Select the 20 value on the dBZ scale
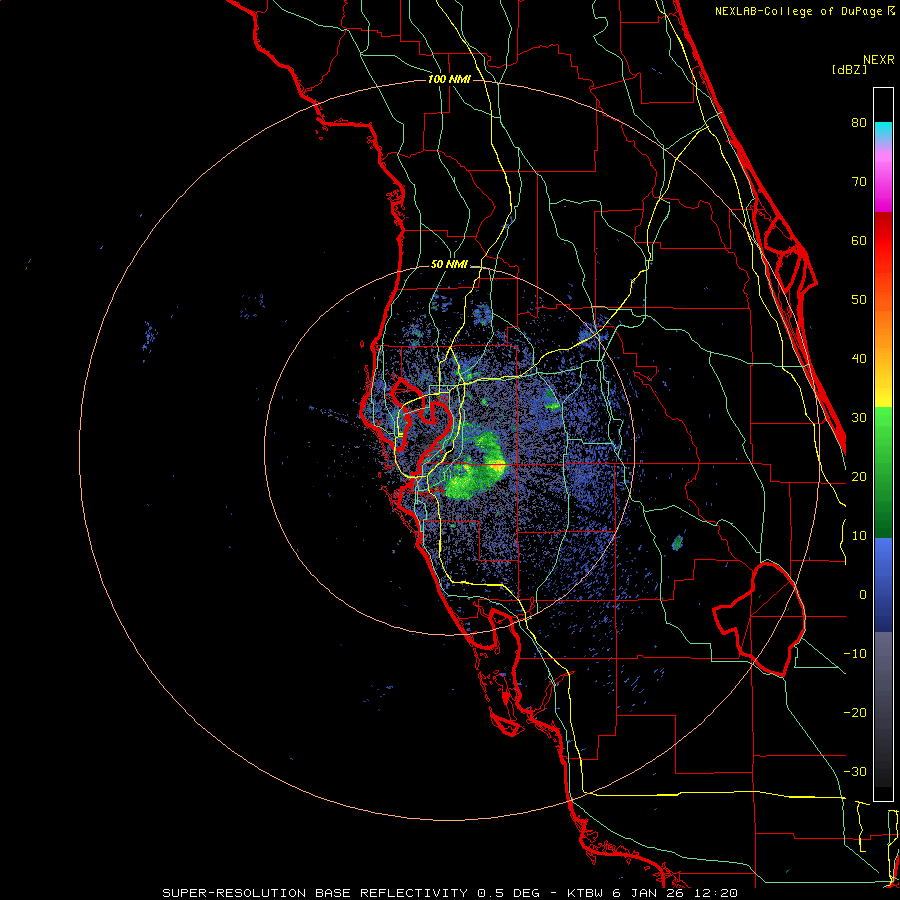 (x=859, y=476)
